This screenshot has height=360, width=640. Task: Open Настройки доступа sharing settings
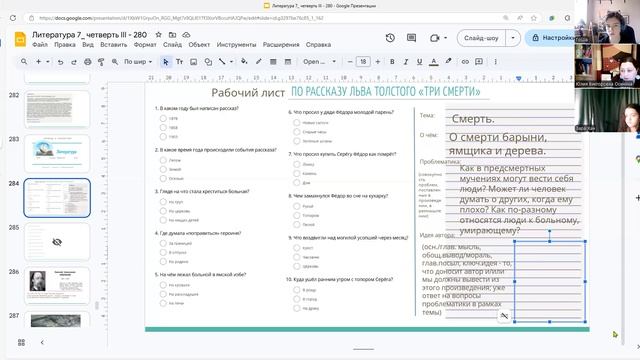(x=550, y=38)
